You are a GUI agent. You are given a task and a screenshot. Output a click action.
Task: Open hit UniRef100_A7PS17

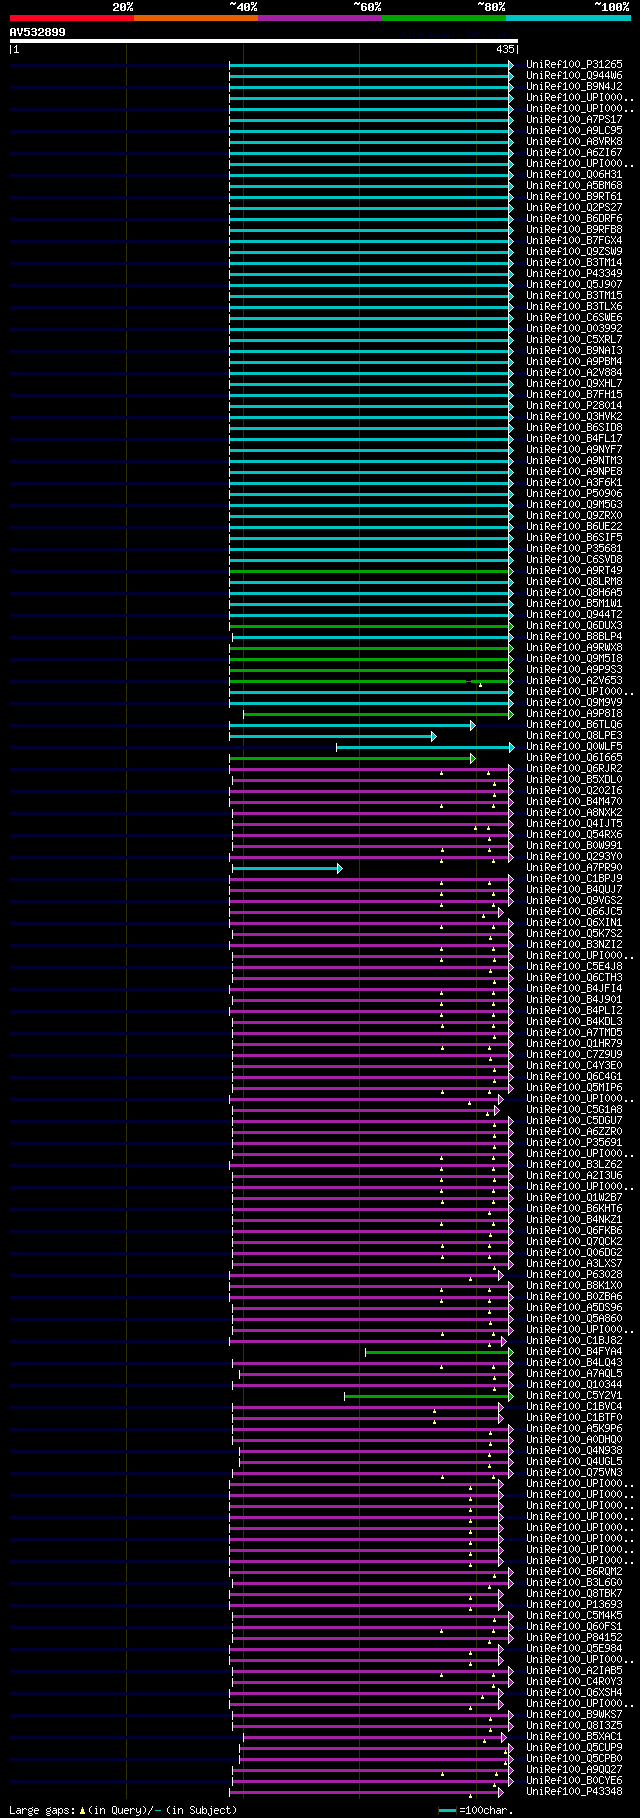[x=574, y=120]
